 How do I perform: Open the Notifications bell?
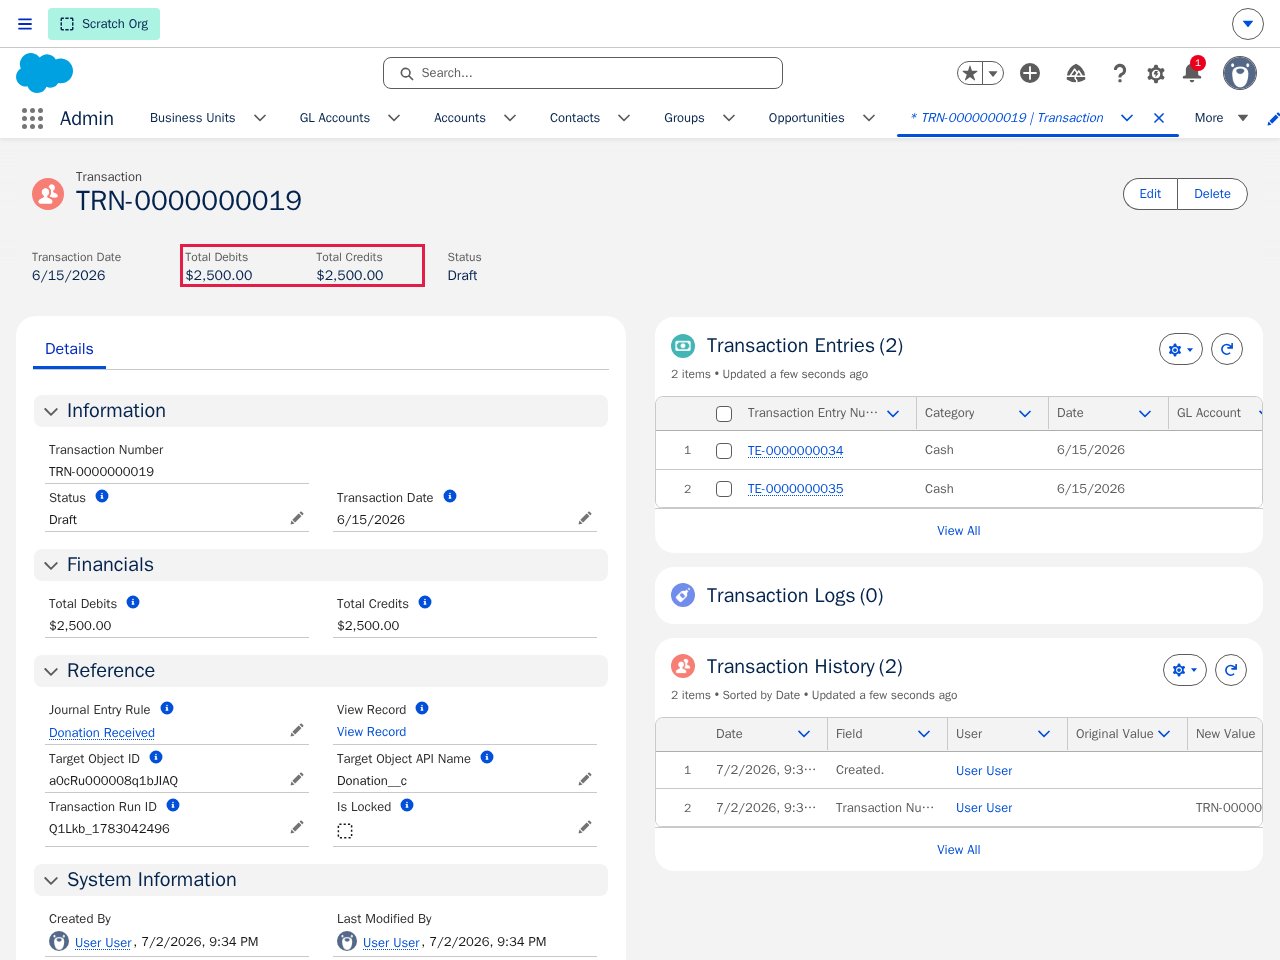(x=1191, y=73)
